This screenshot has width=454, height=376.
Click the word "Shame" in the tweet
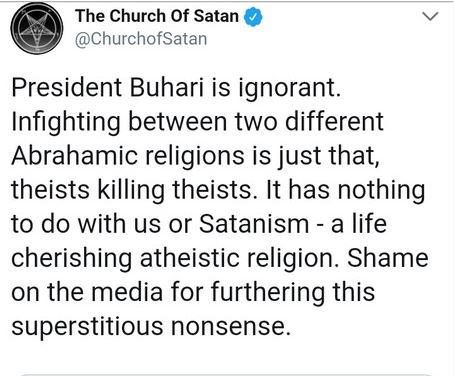point(388,258)
